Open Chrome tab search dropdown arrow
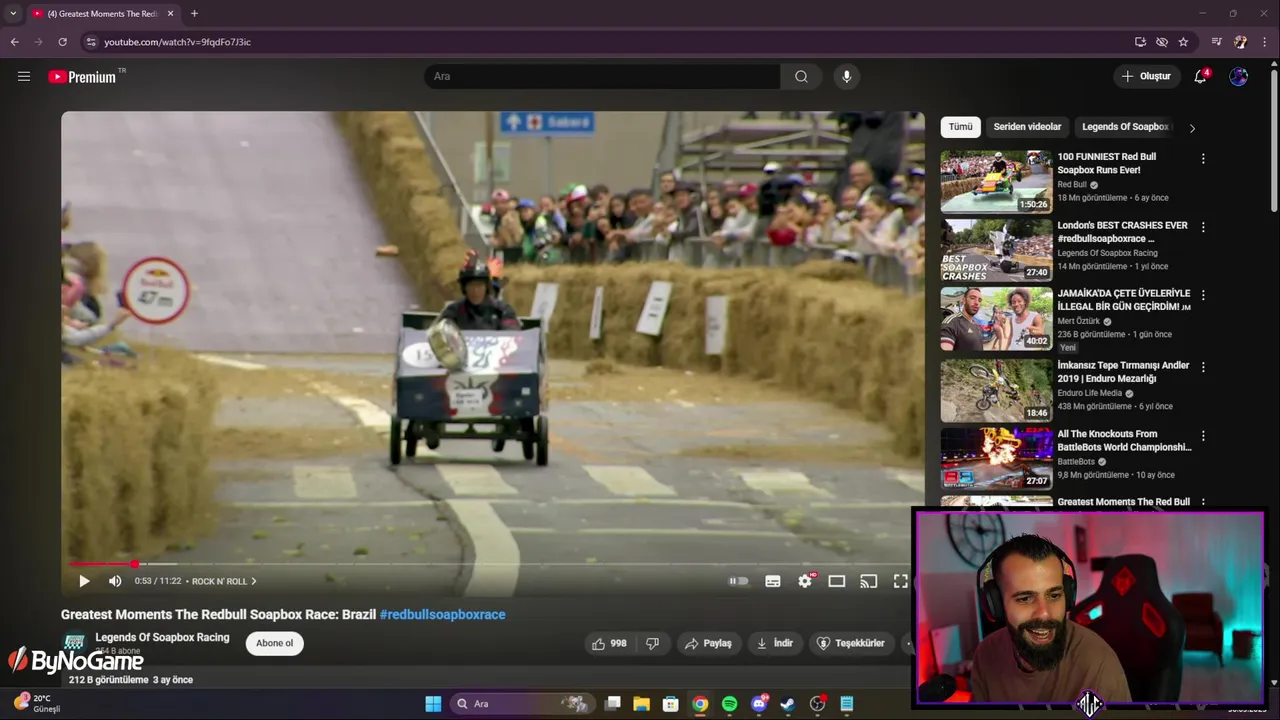 (12, 14)
